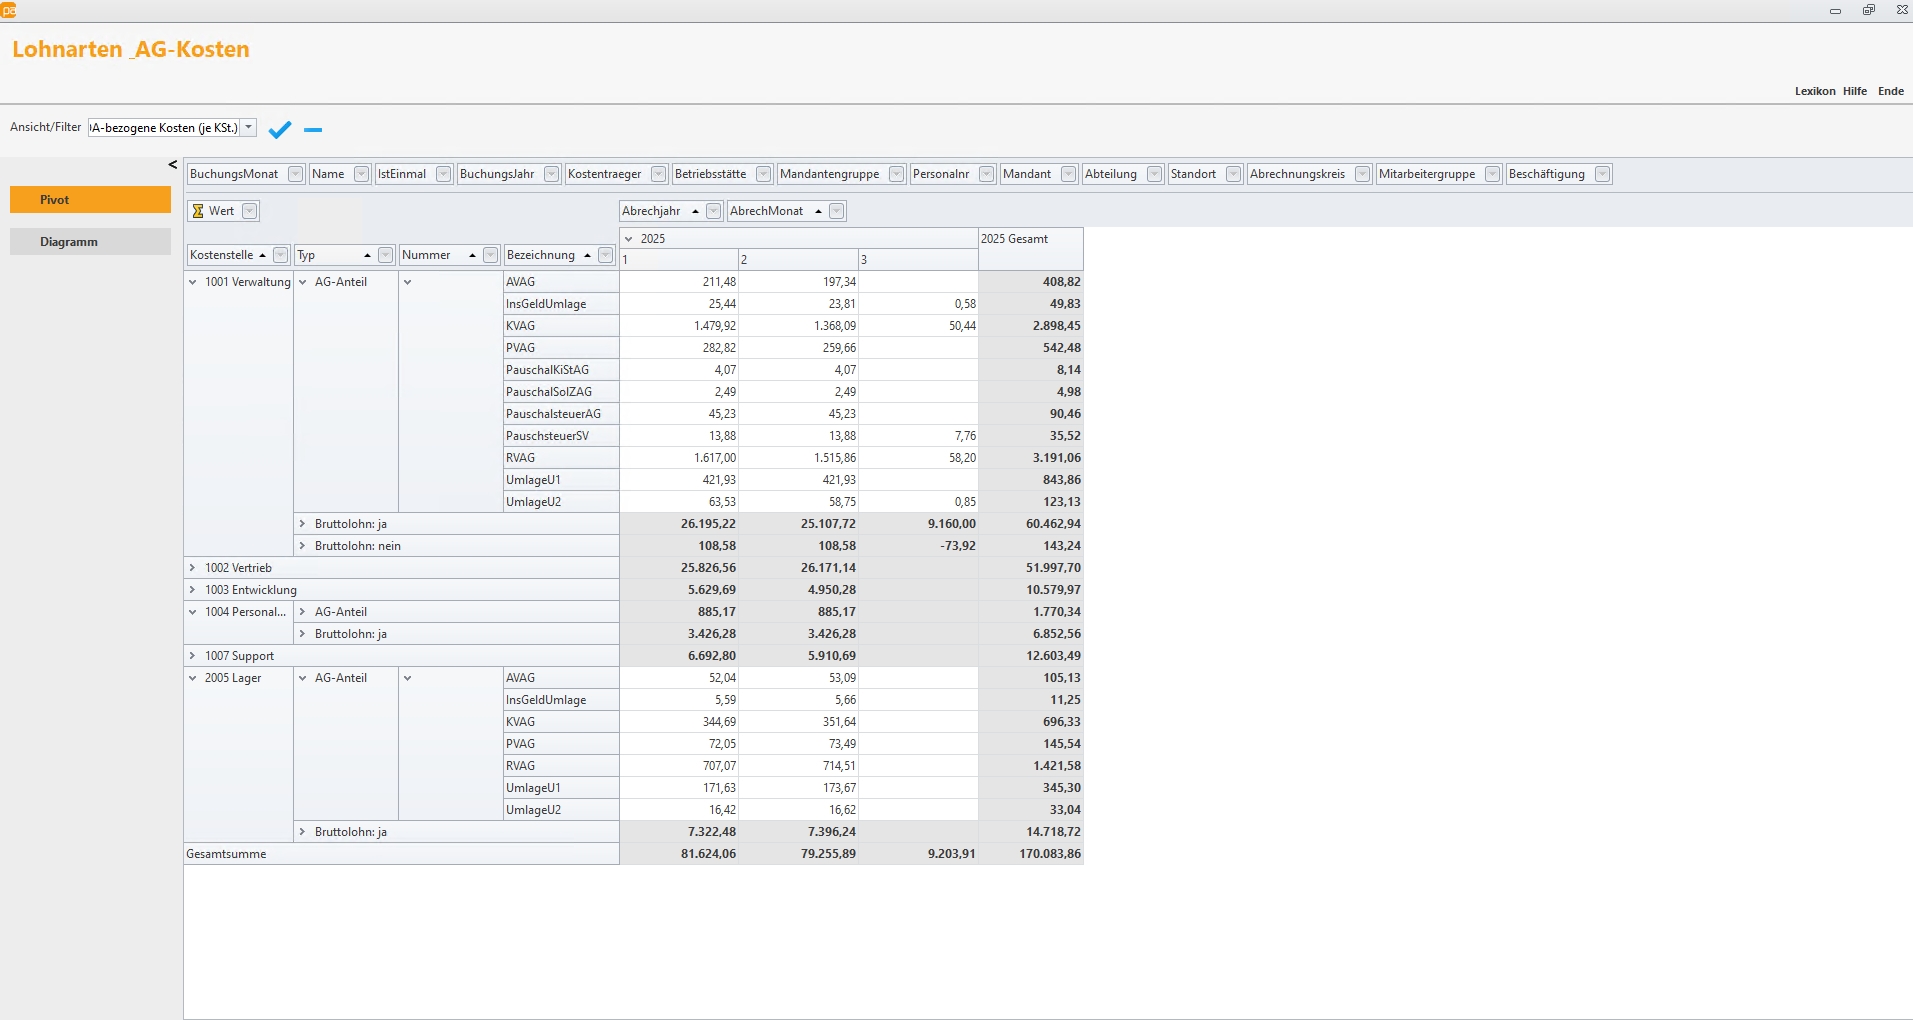Open the Lexikon menu

coord(1815,91)
